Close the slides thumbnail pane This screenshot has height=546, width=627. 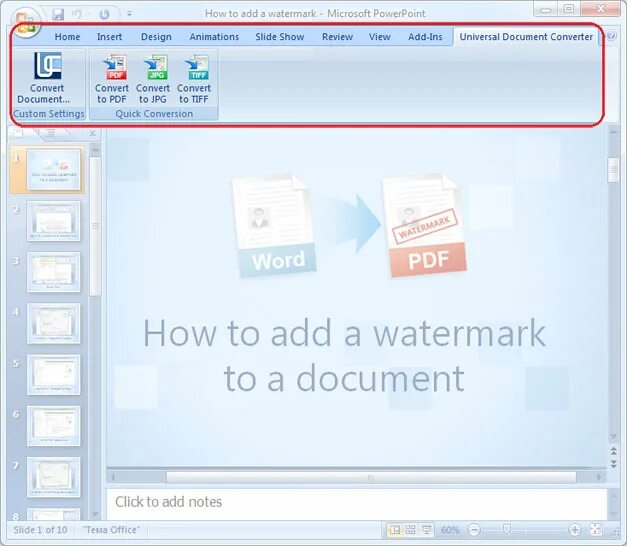coord(92,133)
